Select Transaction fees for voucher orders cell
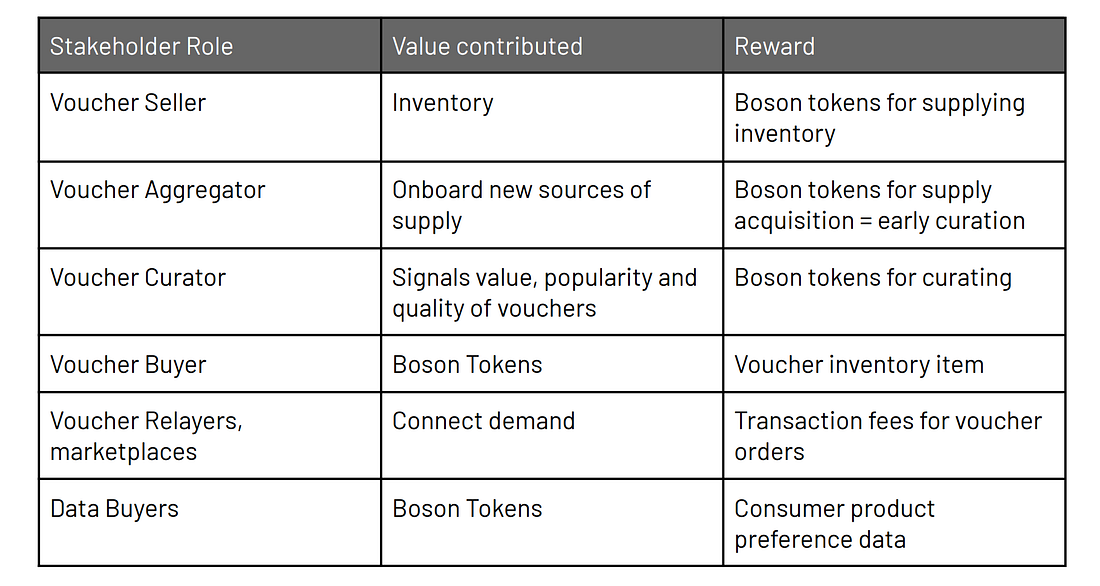Image resolution: width=1100 pixels, height=586 pixels. click(894, 436)
